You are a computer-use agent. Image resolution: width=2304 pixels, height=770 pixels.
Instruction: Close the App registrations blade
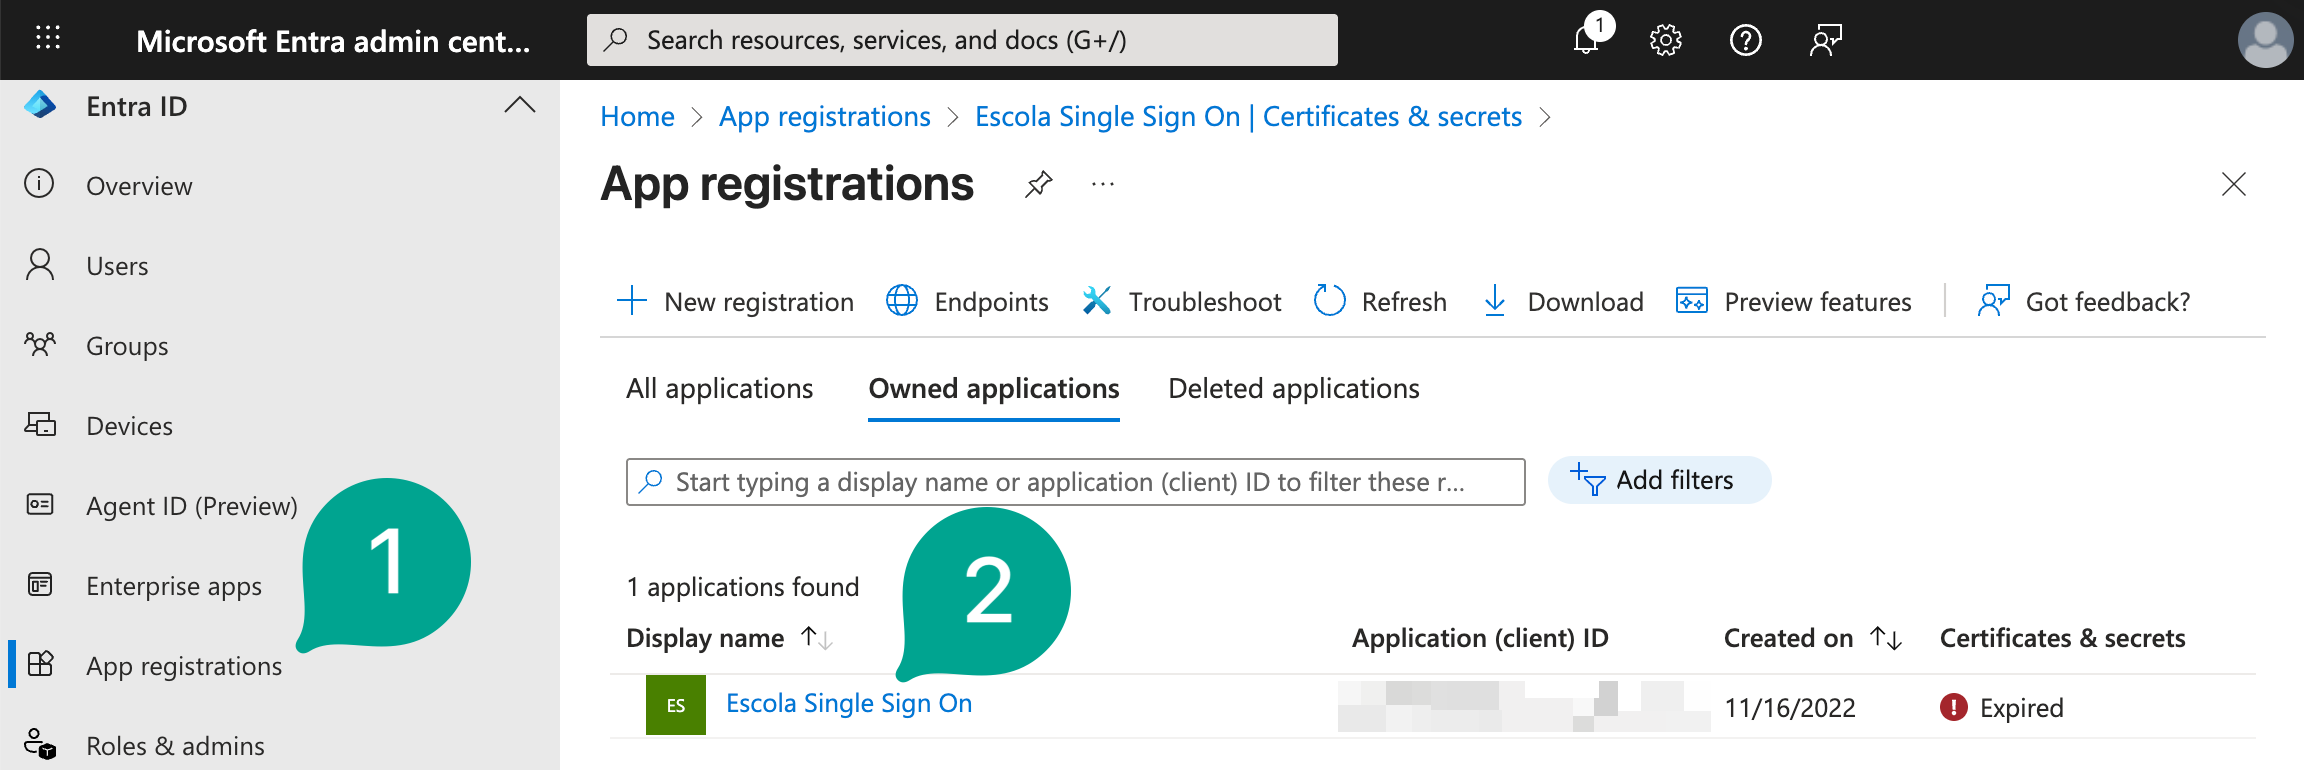click(2234, 184)
